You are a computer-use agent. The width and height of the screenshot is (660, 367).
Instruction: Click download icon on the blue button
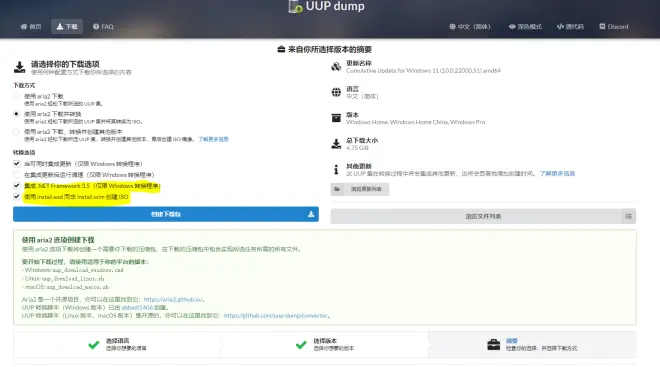pyautogui.click(x=311, y=214)
